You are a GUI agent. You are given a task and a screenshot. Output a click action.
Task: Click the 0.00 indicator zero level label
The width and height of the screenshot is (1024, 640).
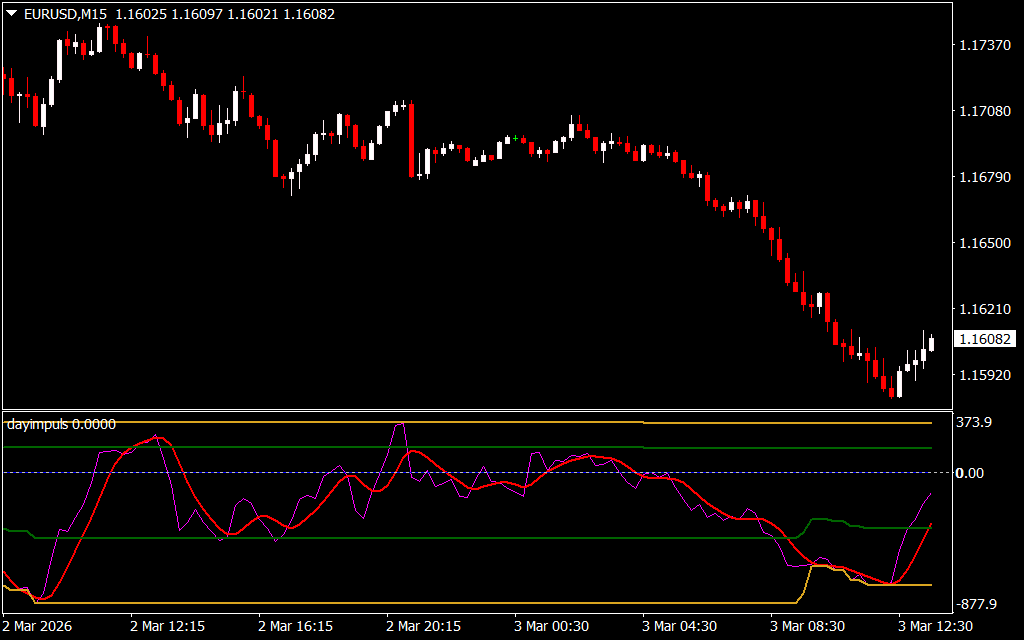[970, 473]
